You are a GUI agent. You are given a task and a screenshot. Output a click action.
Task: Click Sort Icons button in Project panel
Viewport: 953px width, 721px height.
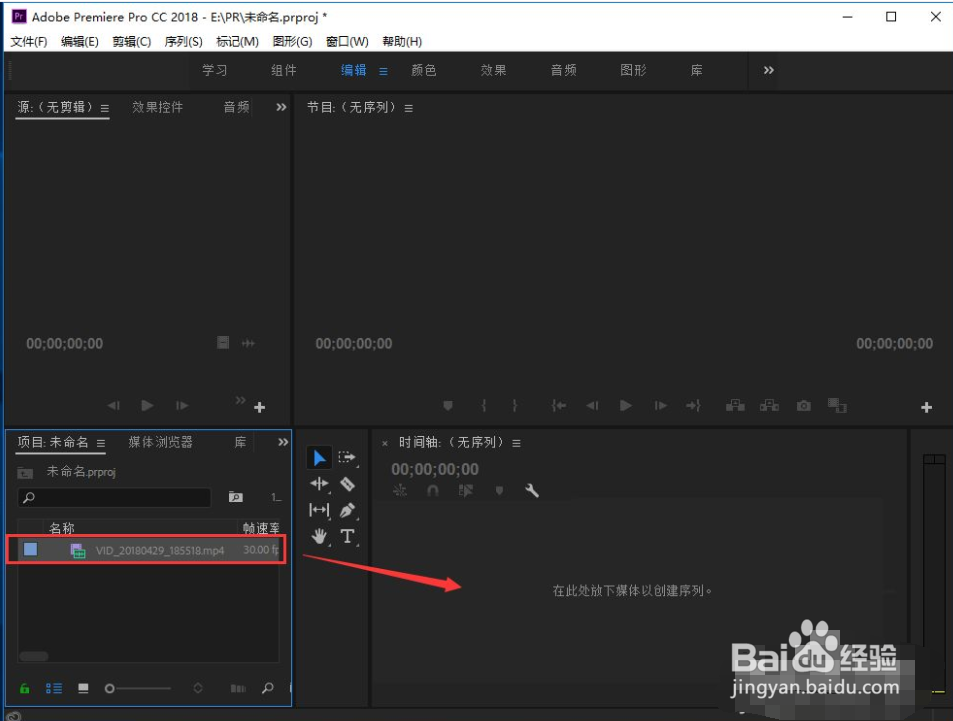coord(198,688)
